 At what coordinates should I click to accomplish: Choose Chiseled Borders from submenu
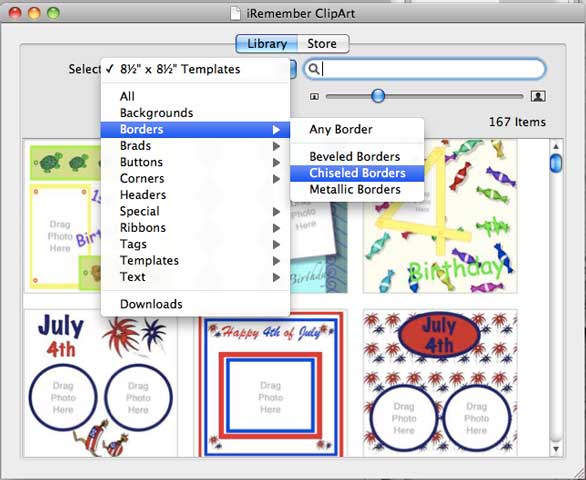(x=357, y=173)
